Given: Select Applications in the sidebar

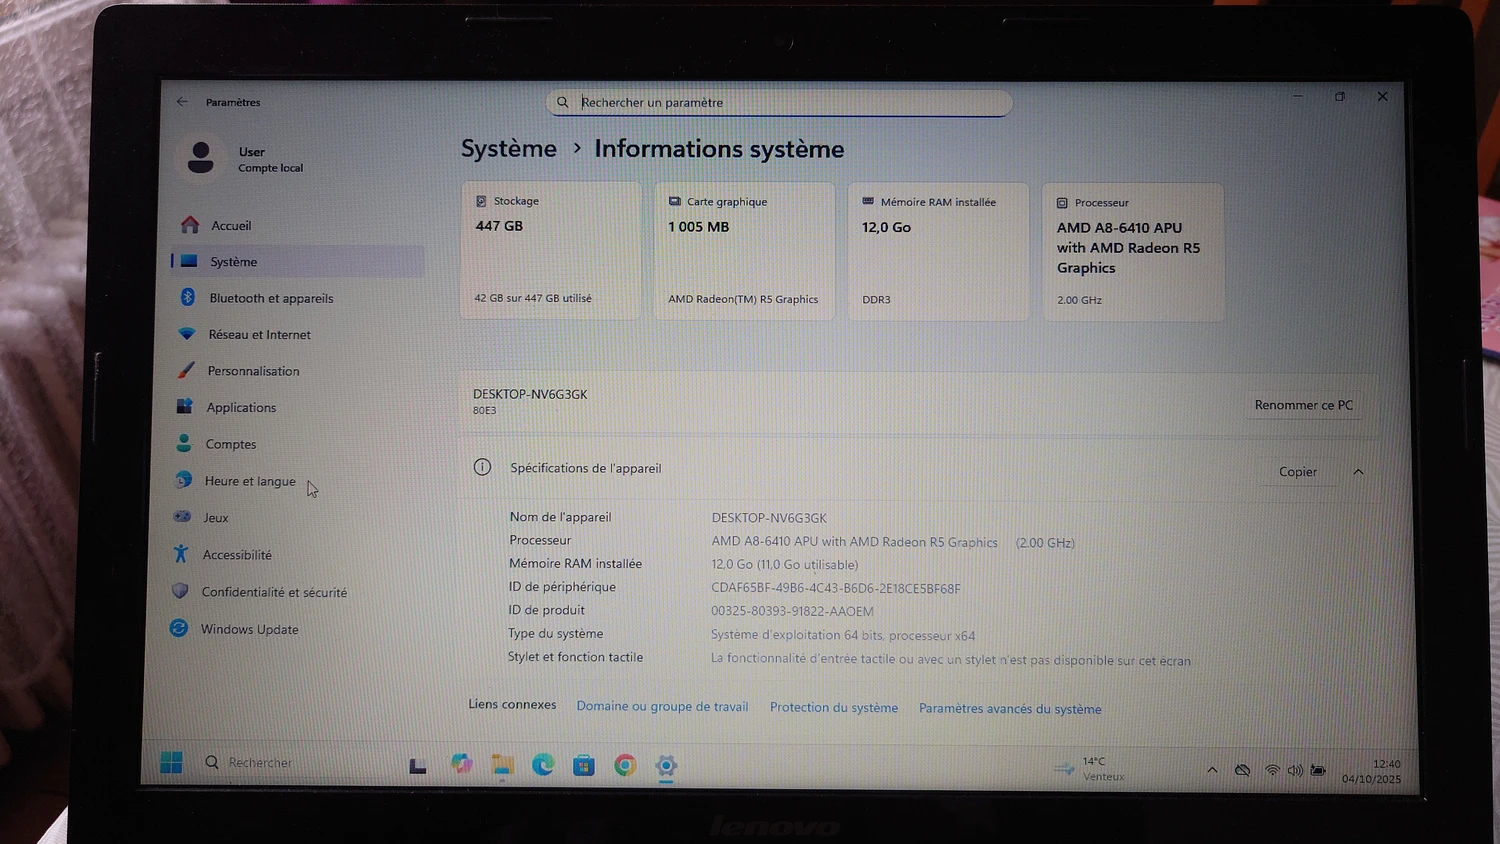Looking at the screenshot, I should [241, 408].
